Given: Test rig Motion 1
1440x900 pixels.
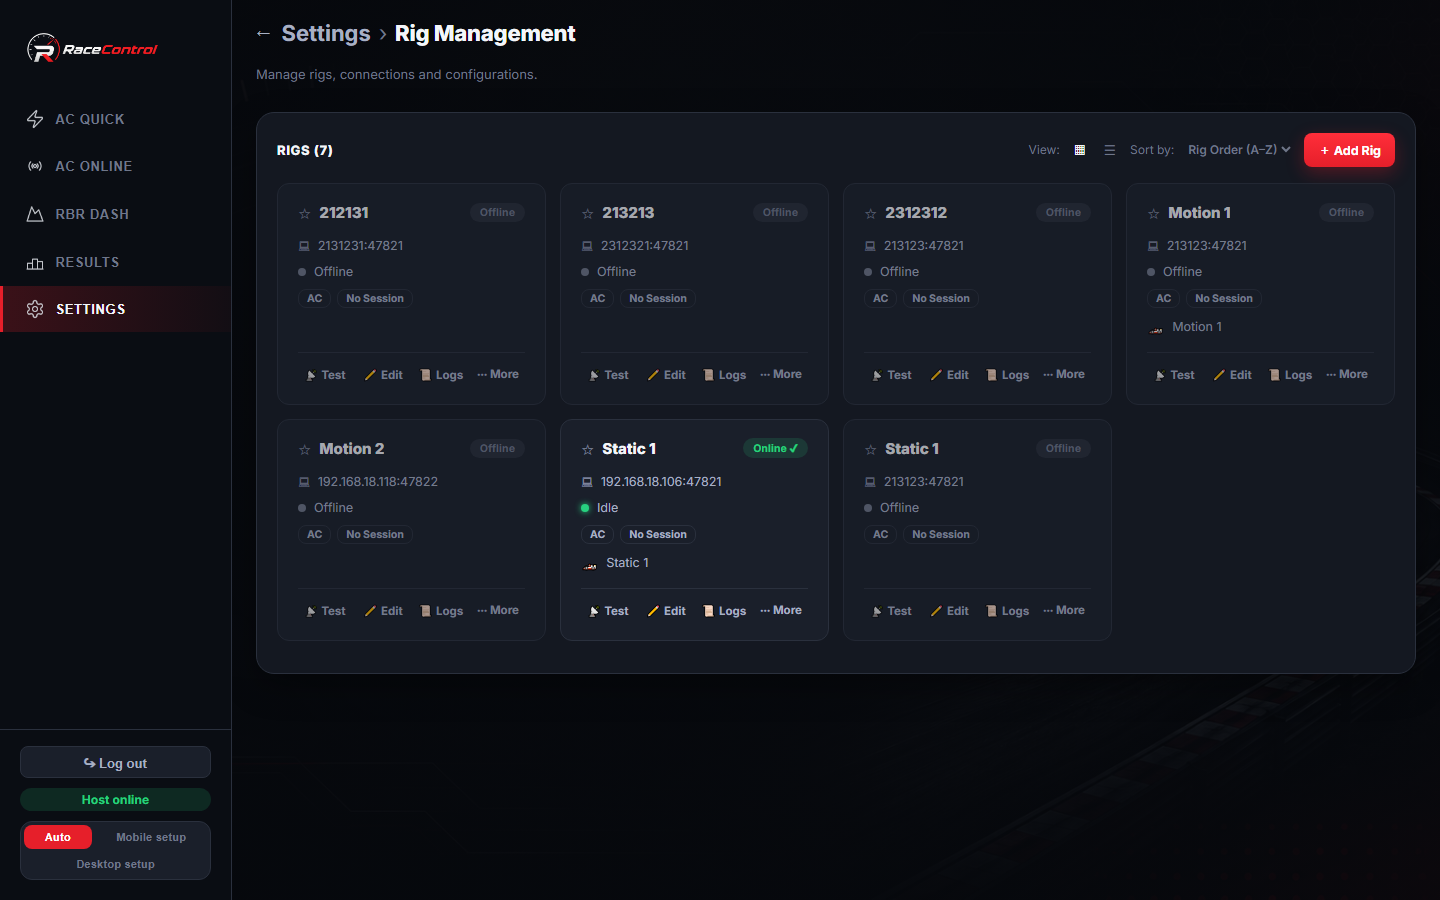Looking at the screenshot, I should 1175,375.
